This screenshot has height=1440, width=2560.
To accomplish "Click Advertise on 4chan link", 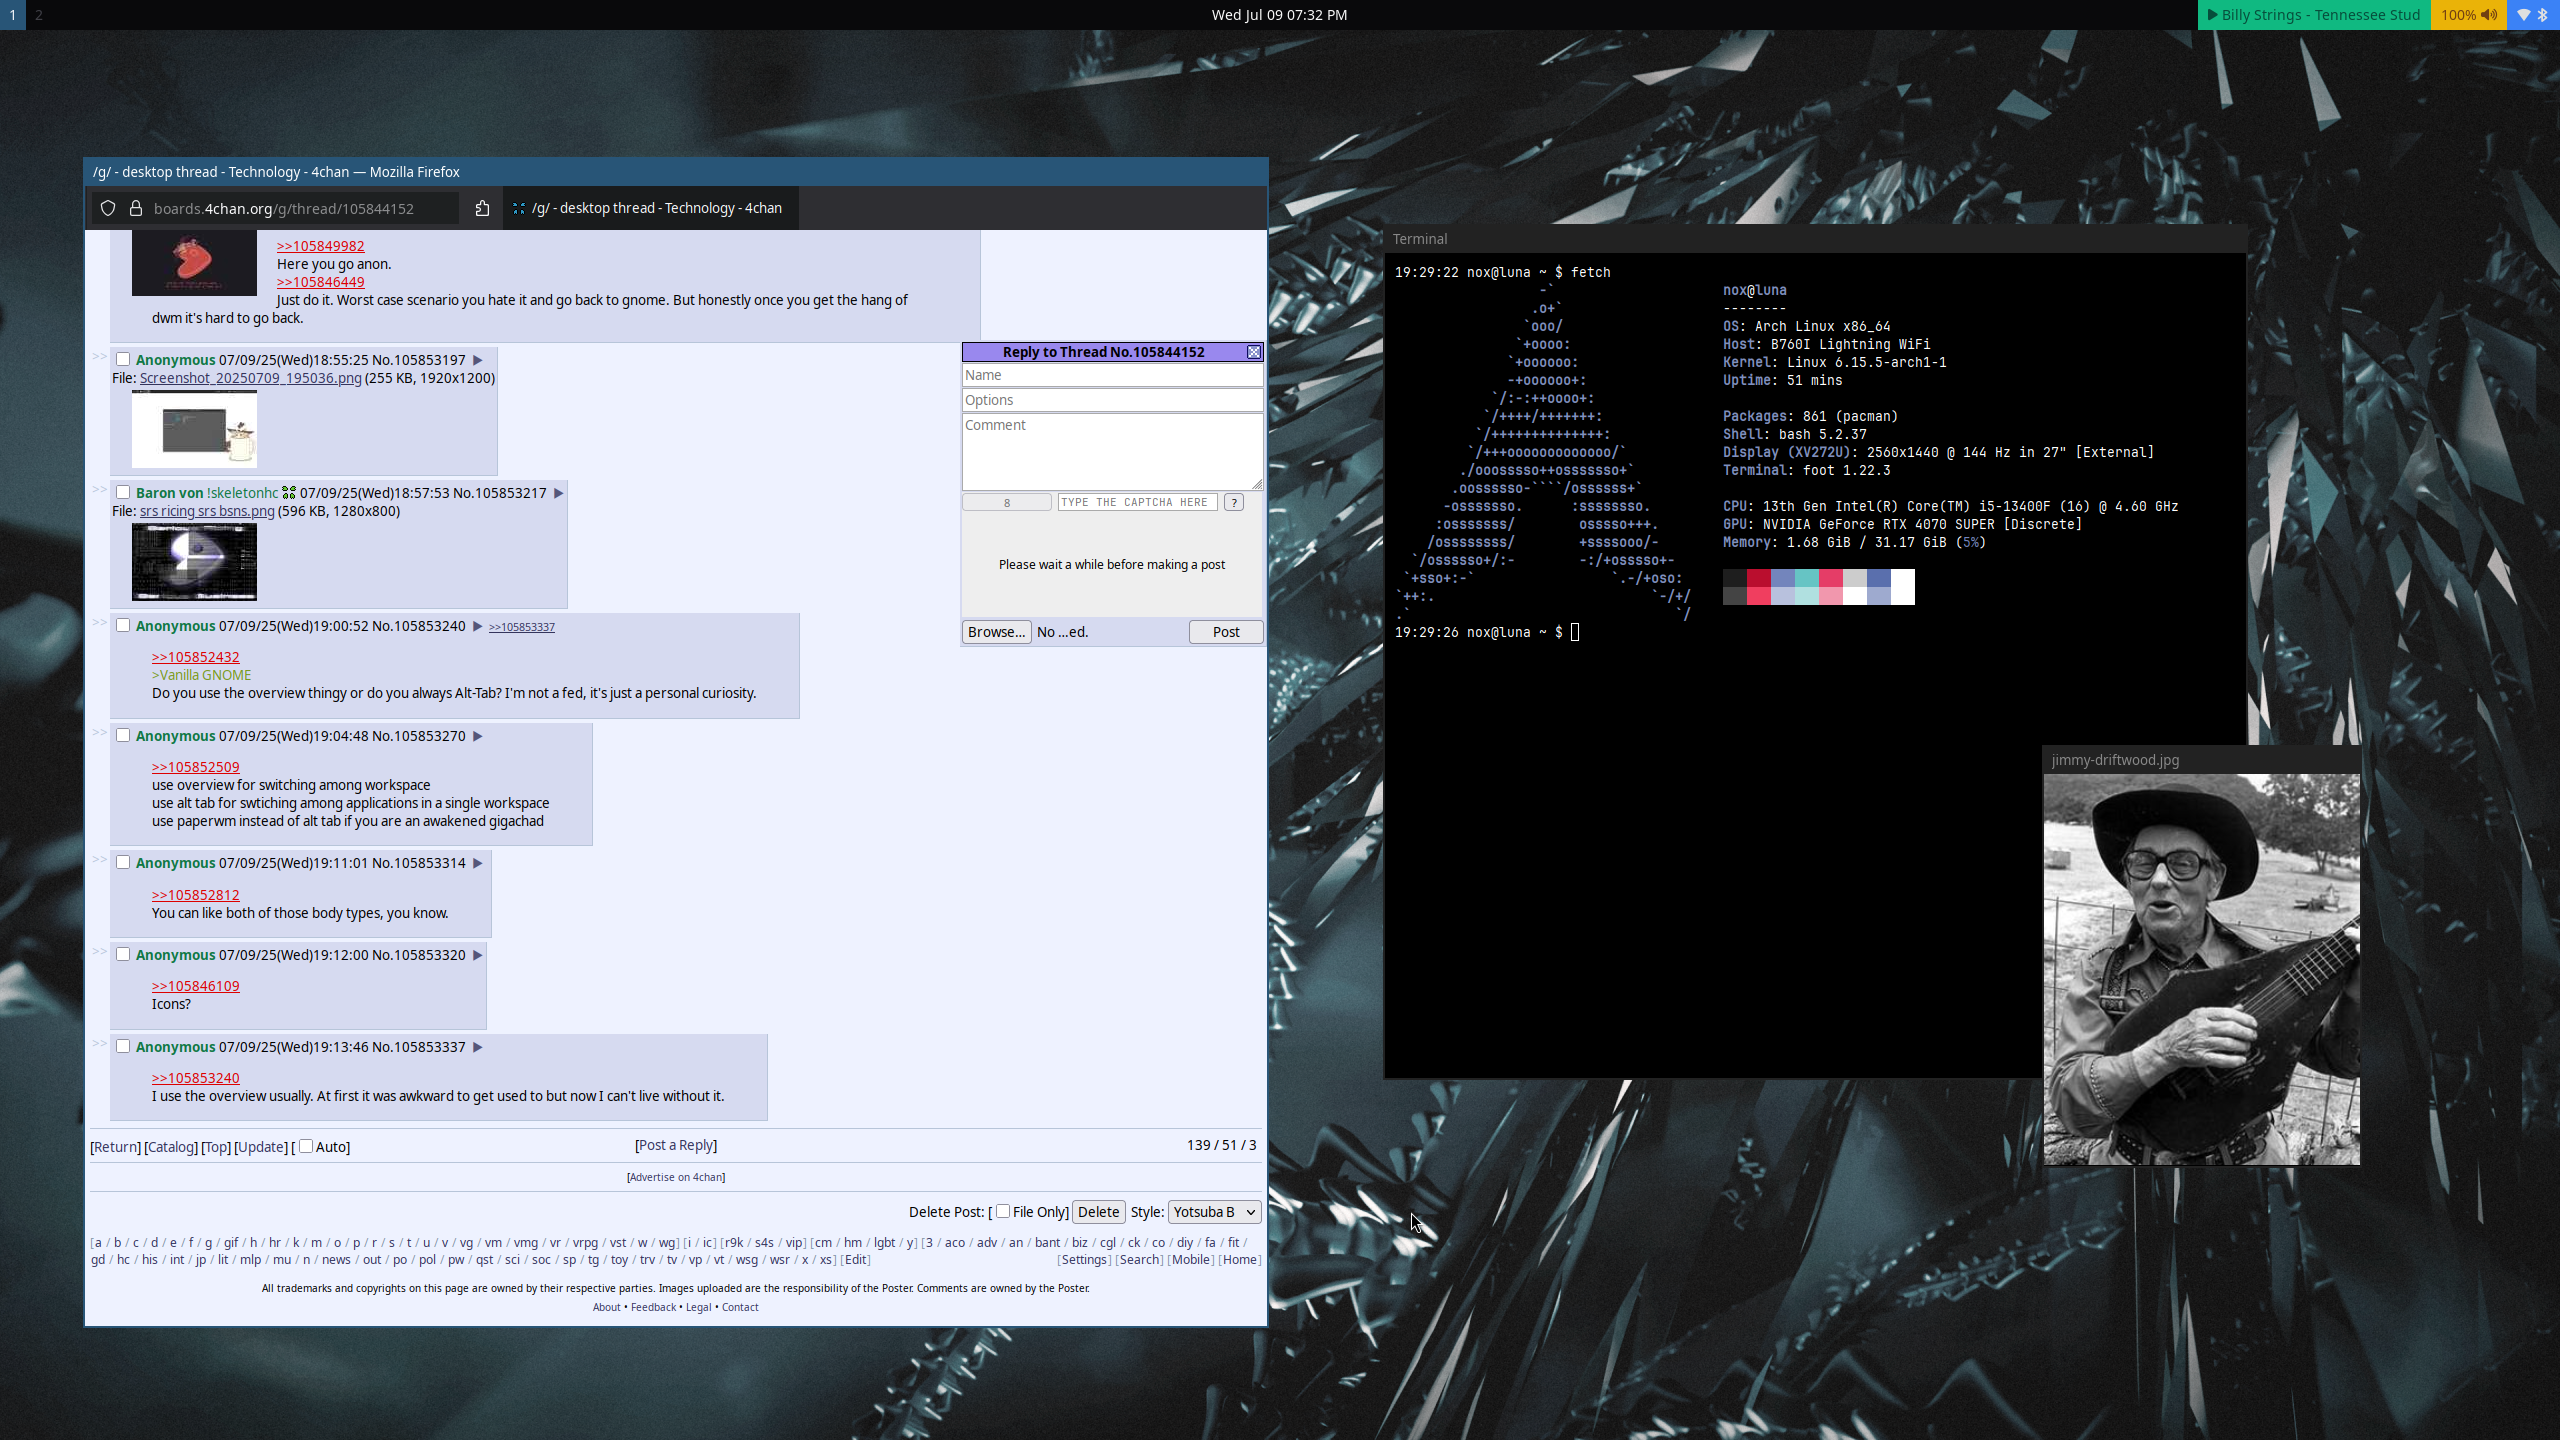I will pyautogui.click(x=676, y=1177).
